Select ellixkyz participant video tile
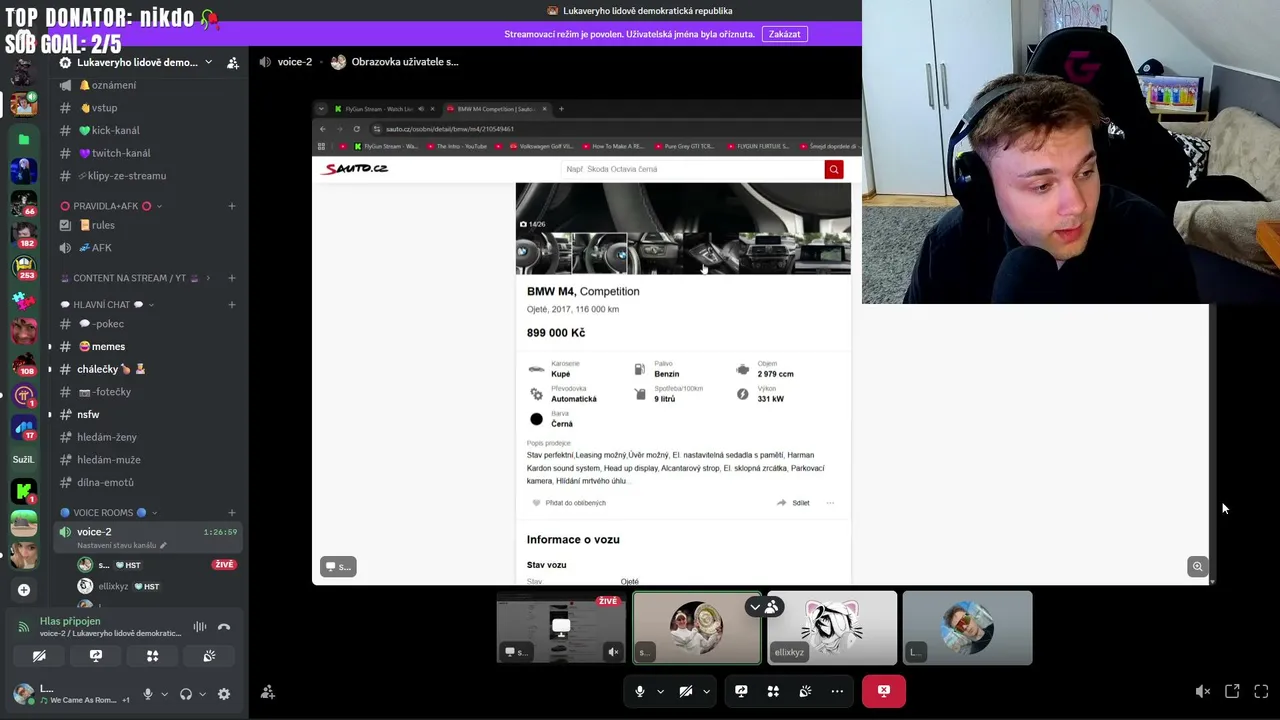 click(x=832, y=628)
